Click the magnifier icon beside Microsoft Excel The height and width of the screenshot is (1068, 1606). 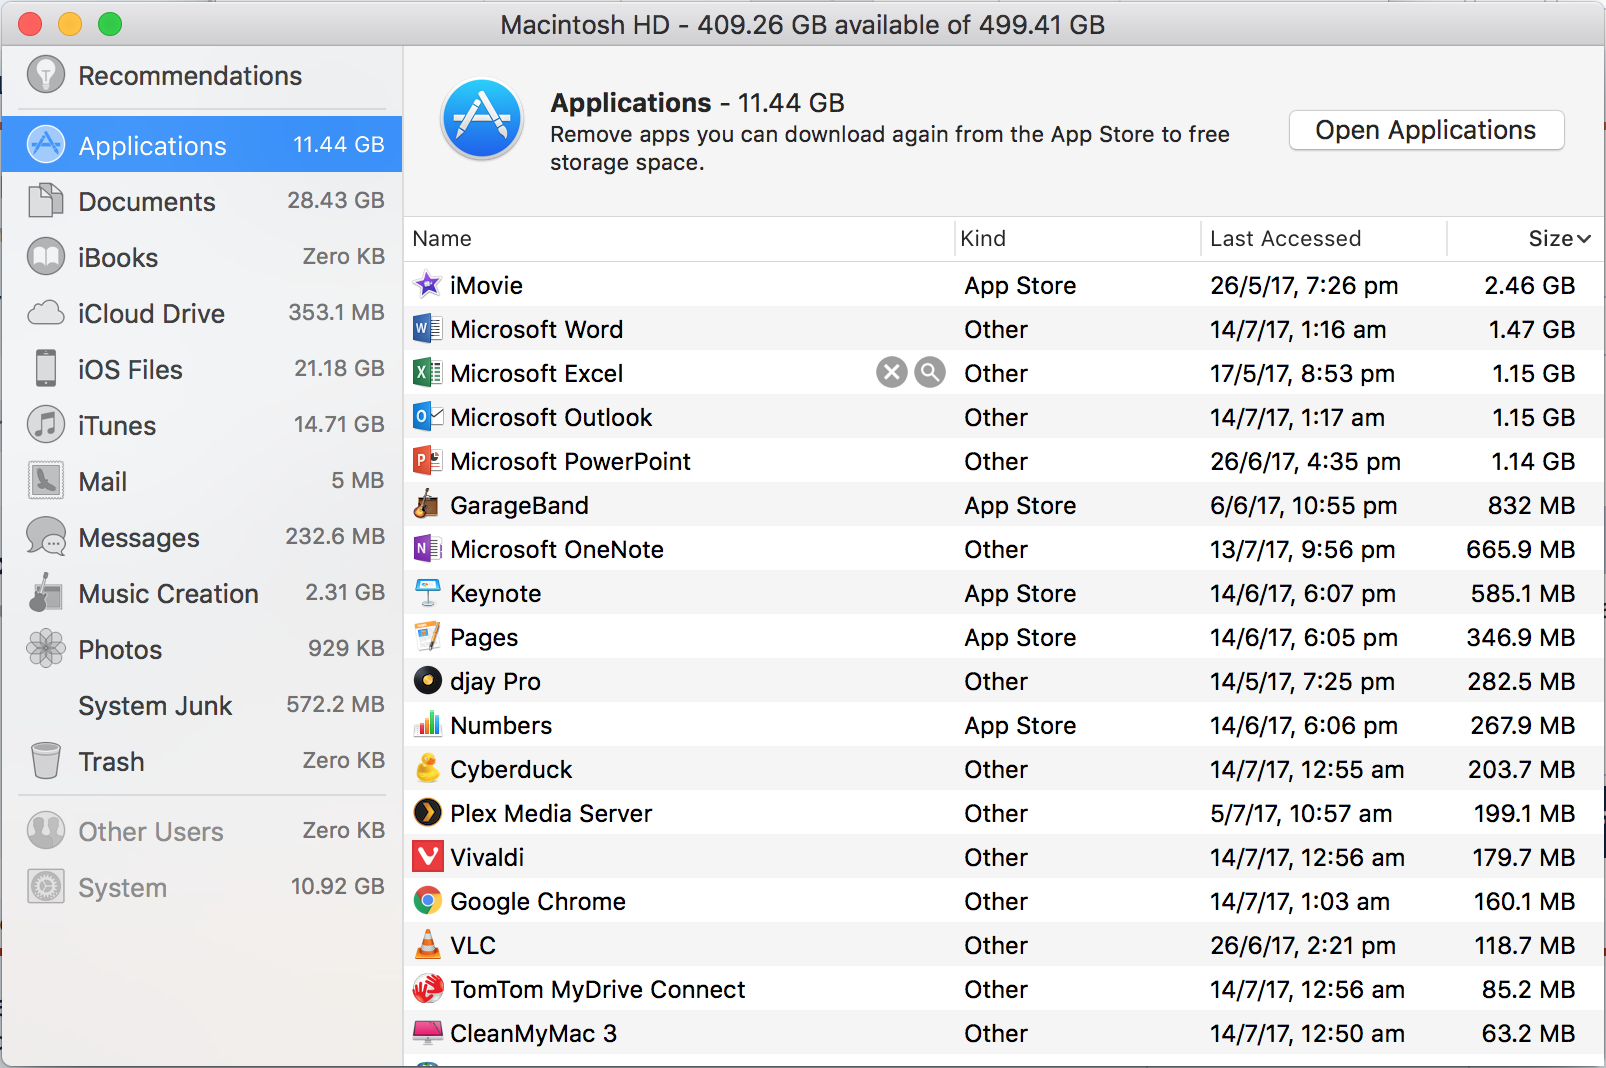(930, 373)
